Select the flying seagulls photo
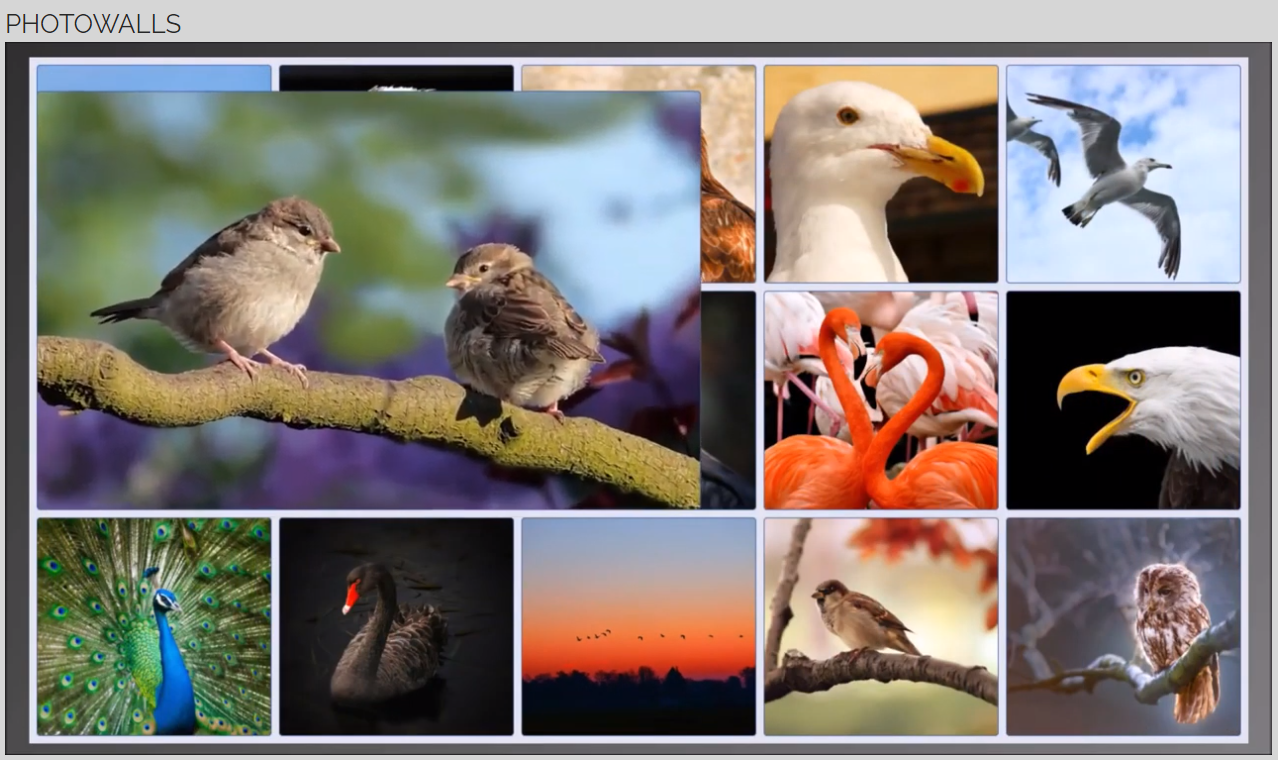Screen dimensions: 1278x760 [x=1123, y=174]
